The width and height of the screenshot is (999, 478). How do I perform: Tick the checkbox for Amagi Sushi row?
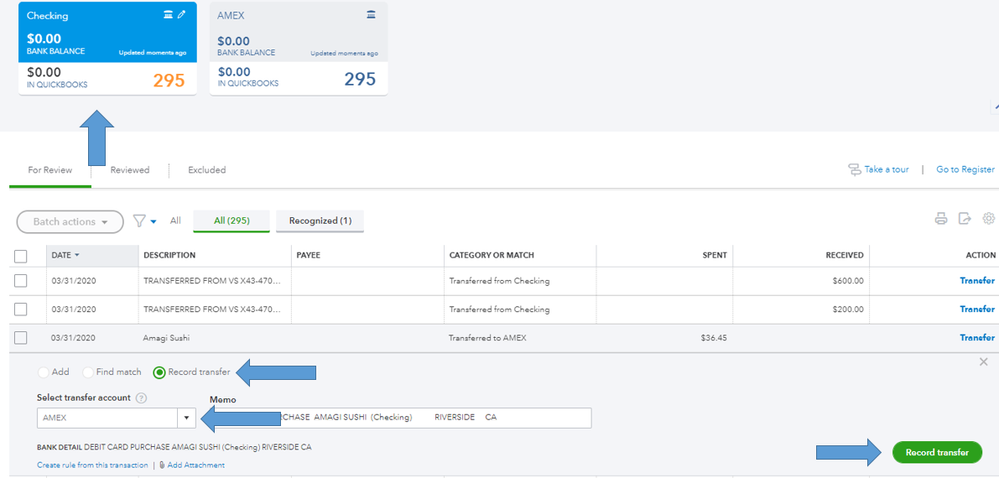[21, 338]
